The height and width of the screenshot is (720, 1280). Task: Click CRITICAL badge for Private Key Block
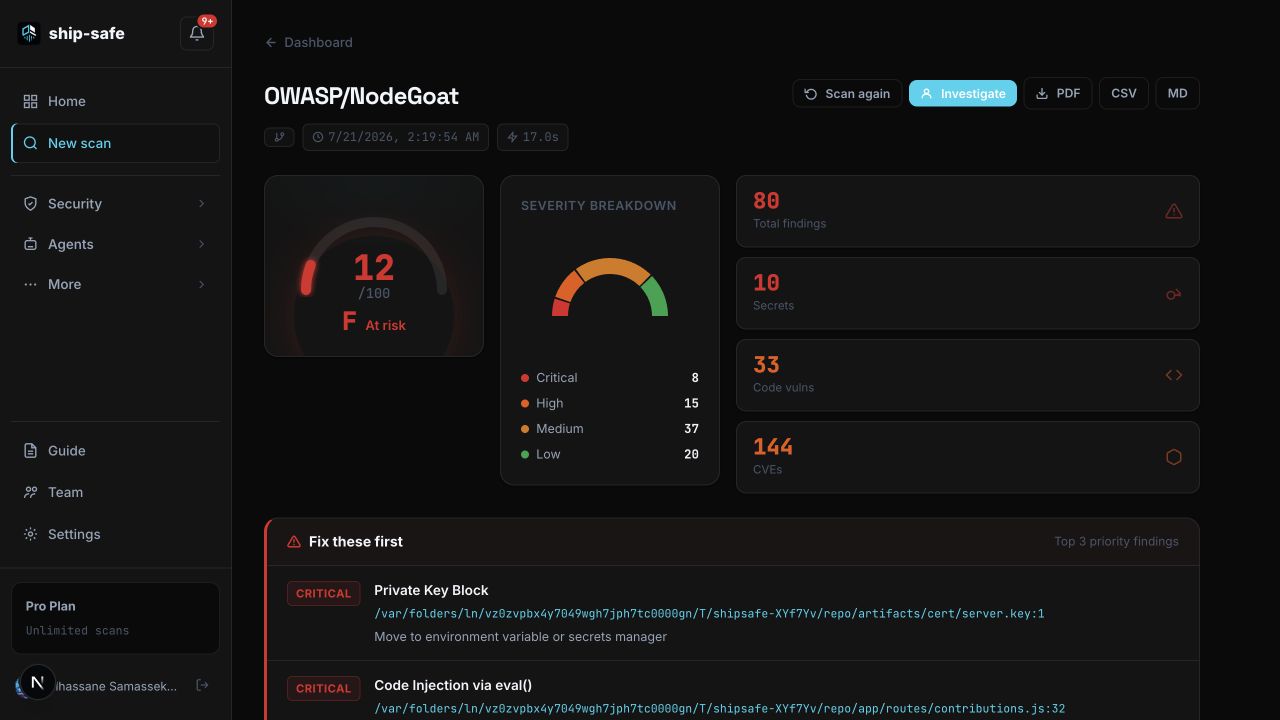[323, 593]
